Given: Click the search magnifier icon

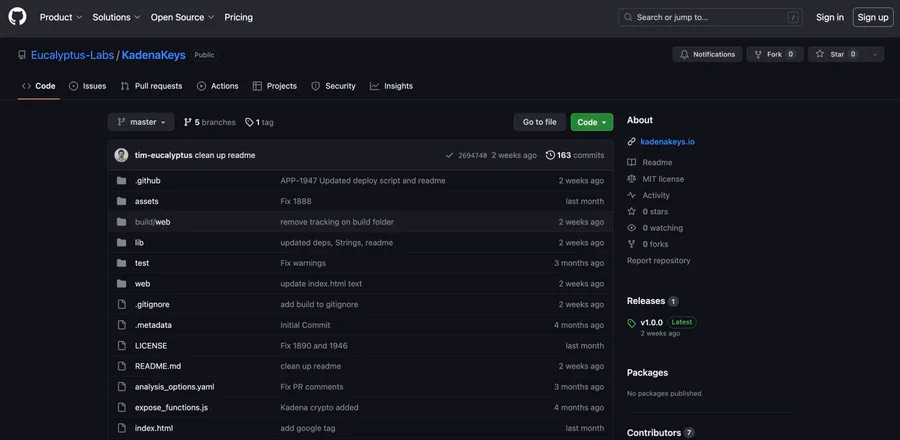Looking at the screenshot, I should click(628, 17).
